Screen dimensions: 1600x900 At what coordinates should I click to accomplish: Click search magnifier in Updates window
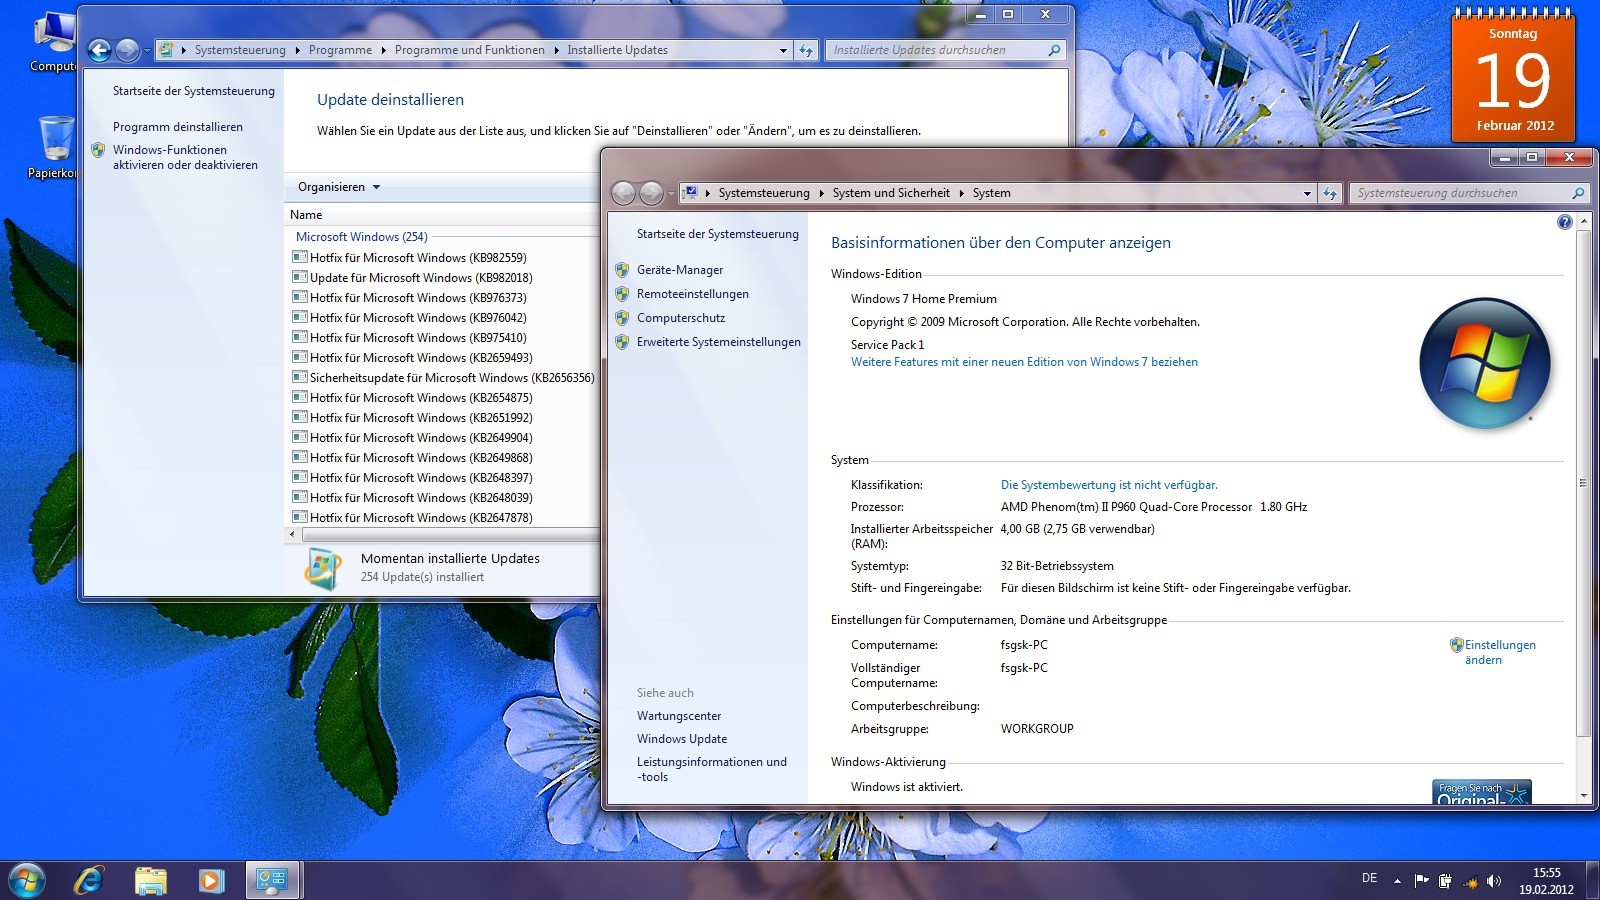coord(1054,50)
